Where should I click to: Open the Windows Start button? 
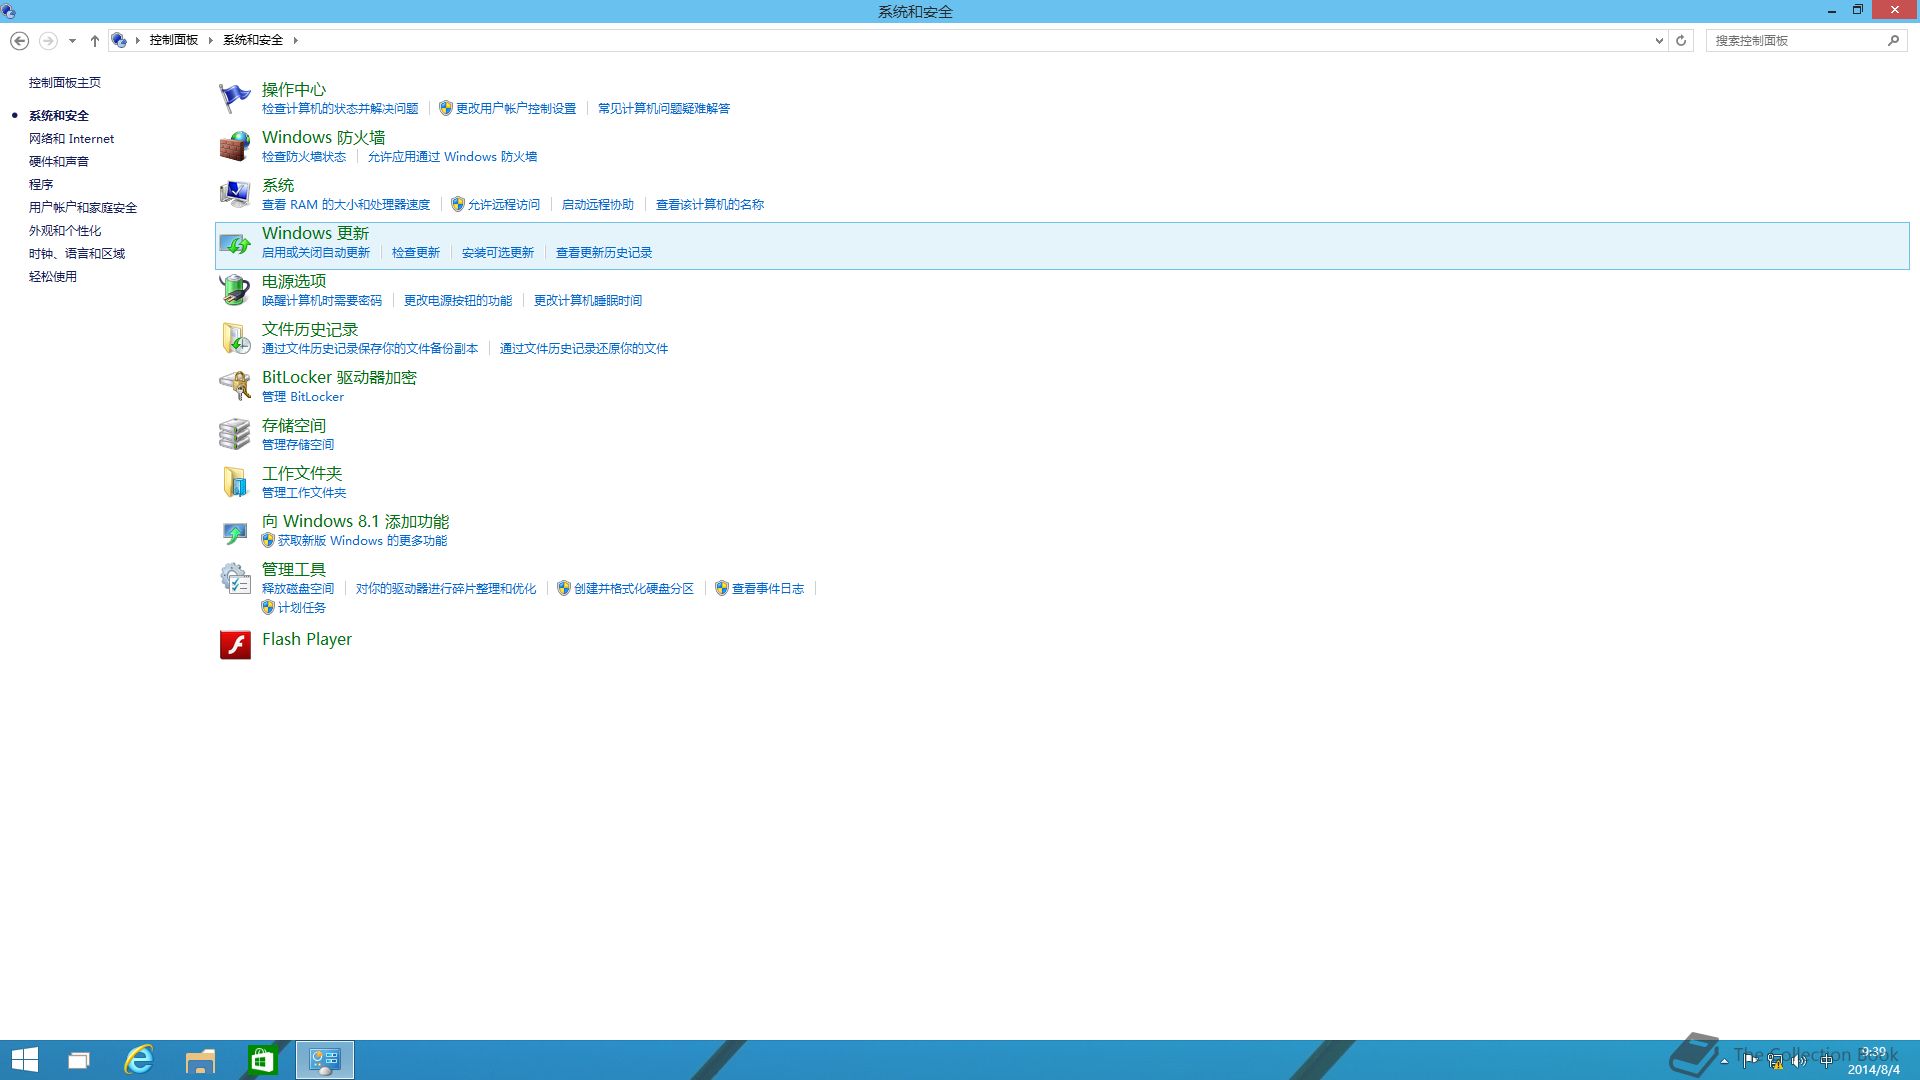click(x=24, y=1060)
